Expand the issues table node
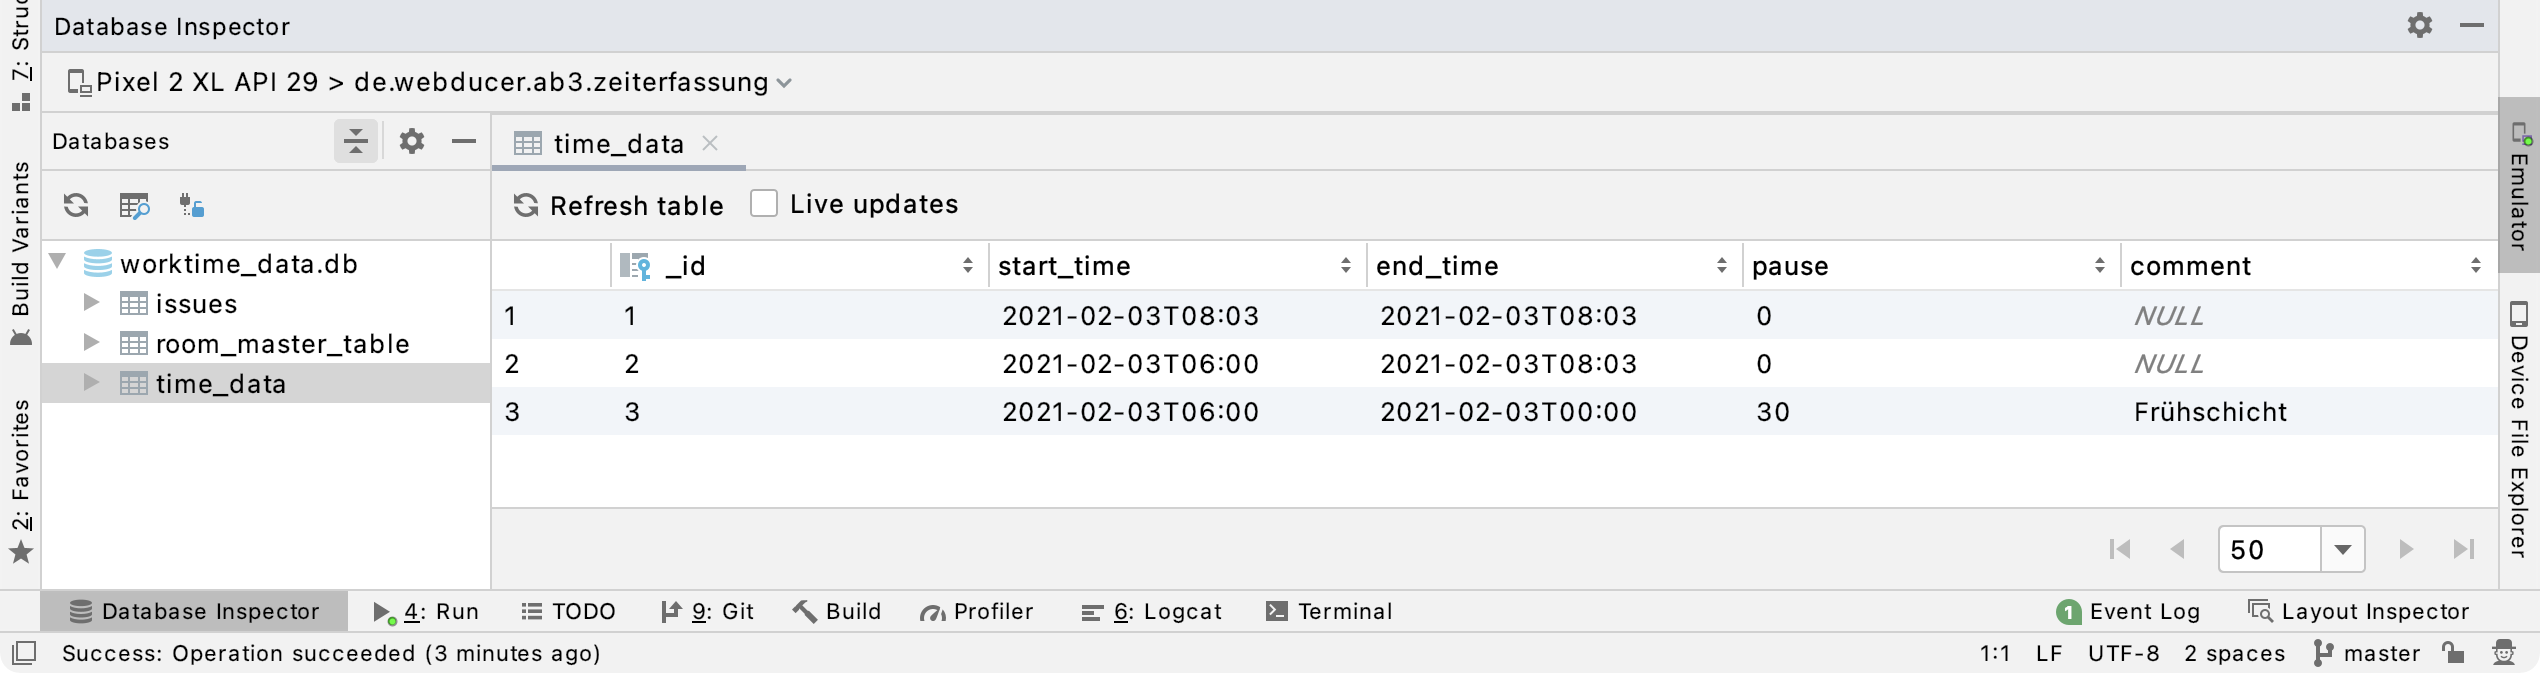Screen dimensions: 2540x673 click(x=91, y=303)
